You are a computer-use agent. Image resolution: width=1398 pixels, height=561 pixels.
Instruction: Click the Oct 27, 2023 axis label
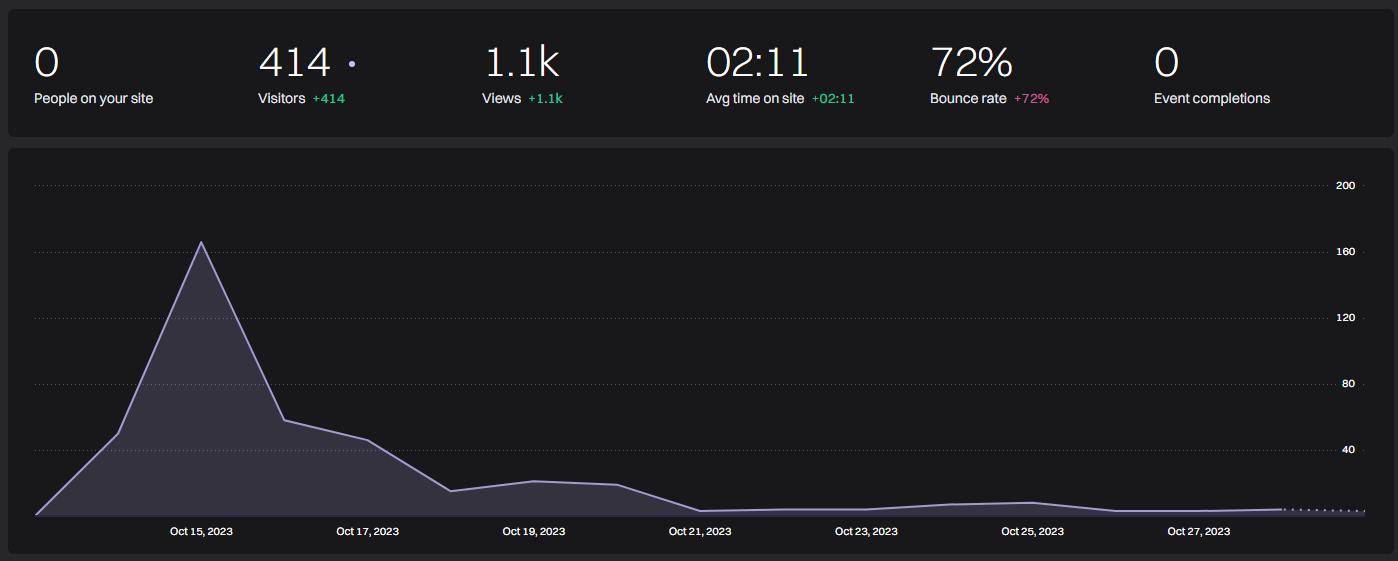pos(1198,532)
